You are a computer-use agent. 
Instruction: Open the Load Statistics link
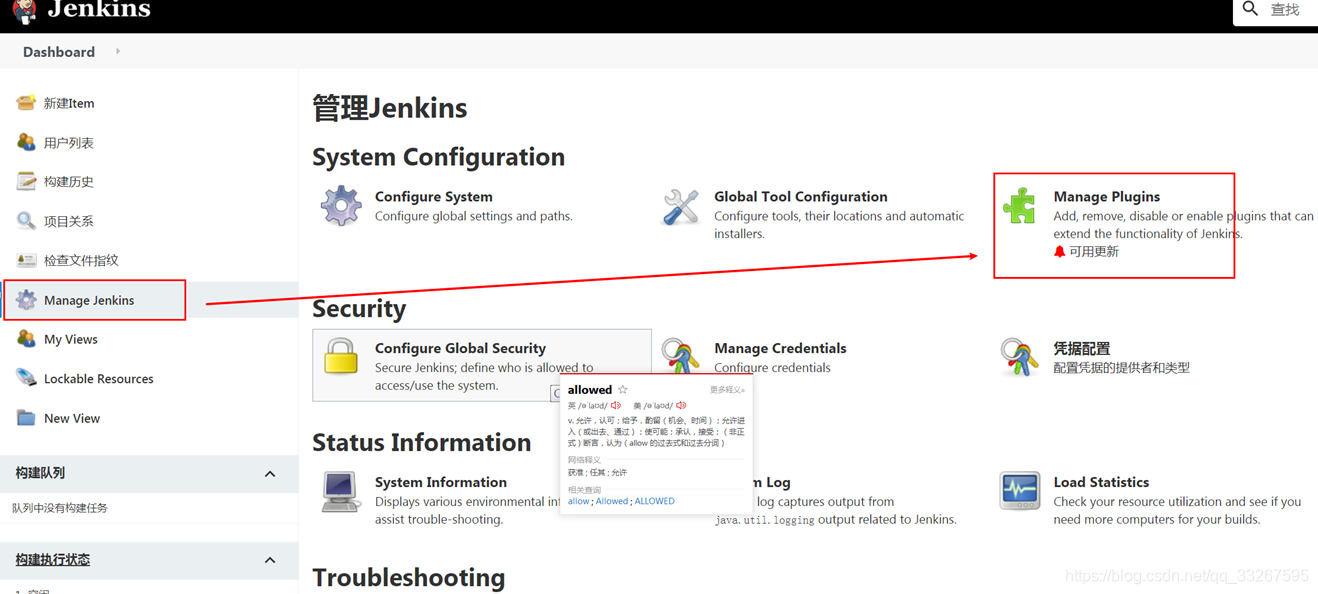coord(1101,482)
